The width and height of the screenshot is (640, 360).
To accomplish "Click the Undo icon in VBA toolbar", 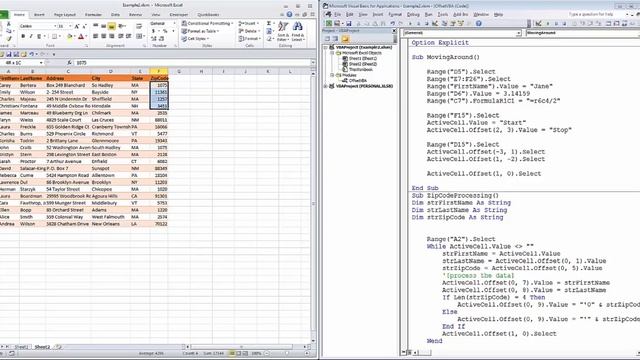I will (x=392, y=24).
